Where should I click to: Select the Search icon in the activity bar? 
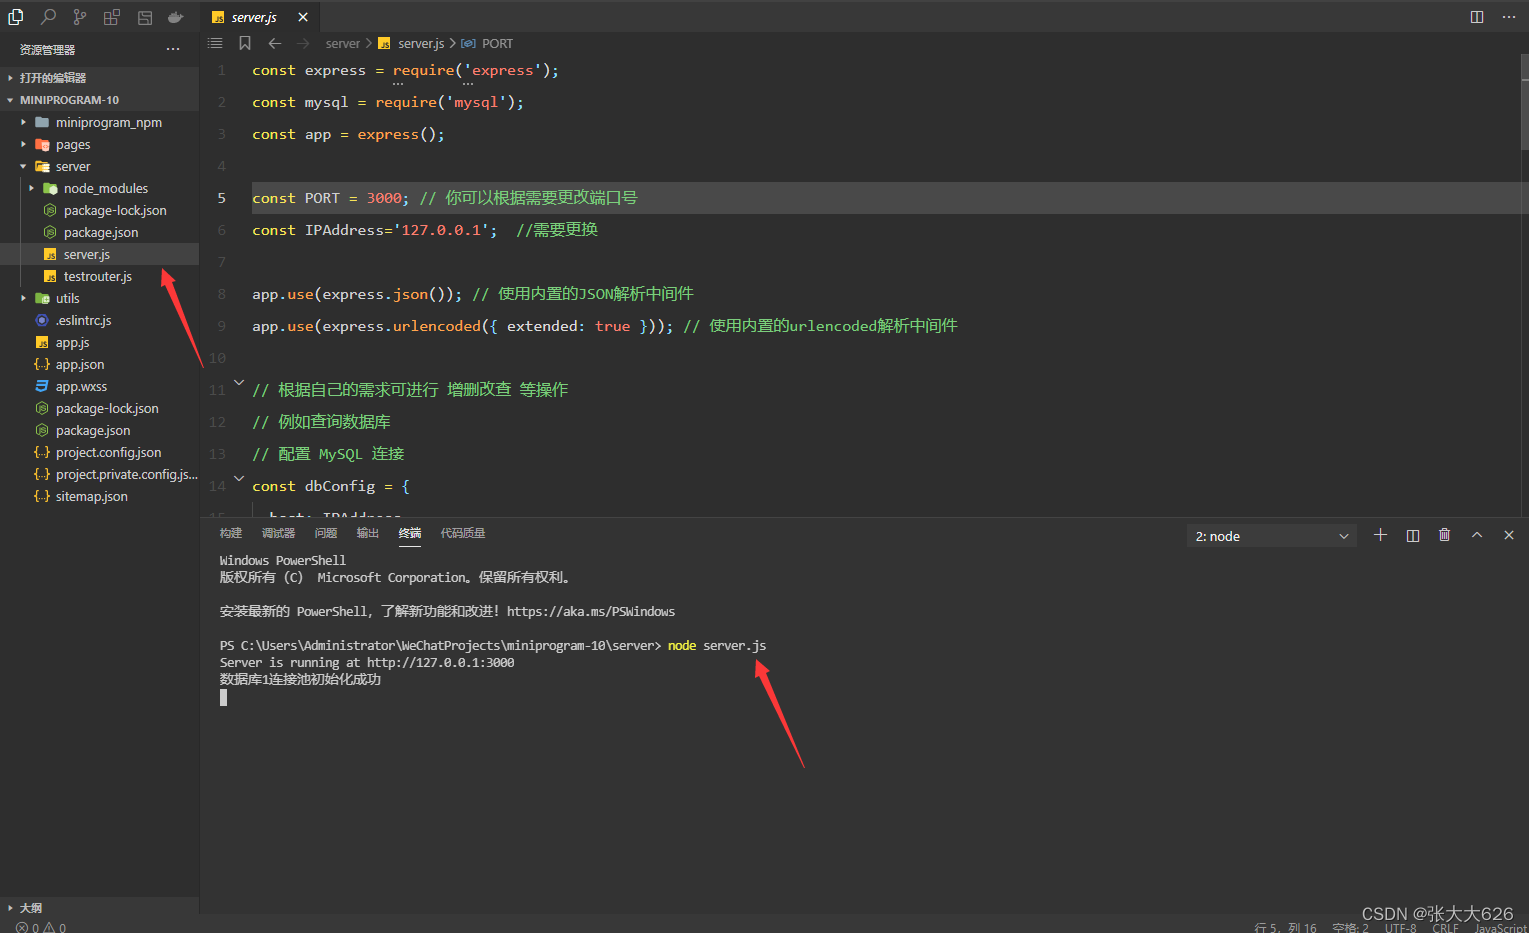click(x=46, y=17)
